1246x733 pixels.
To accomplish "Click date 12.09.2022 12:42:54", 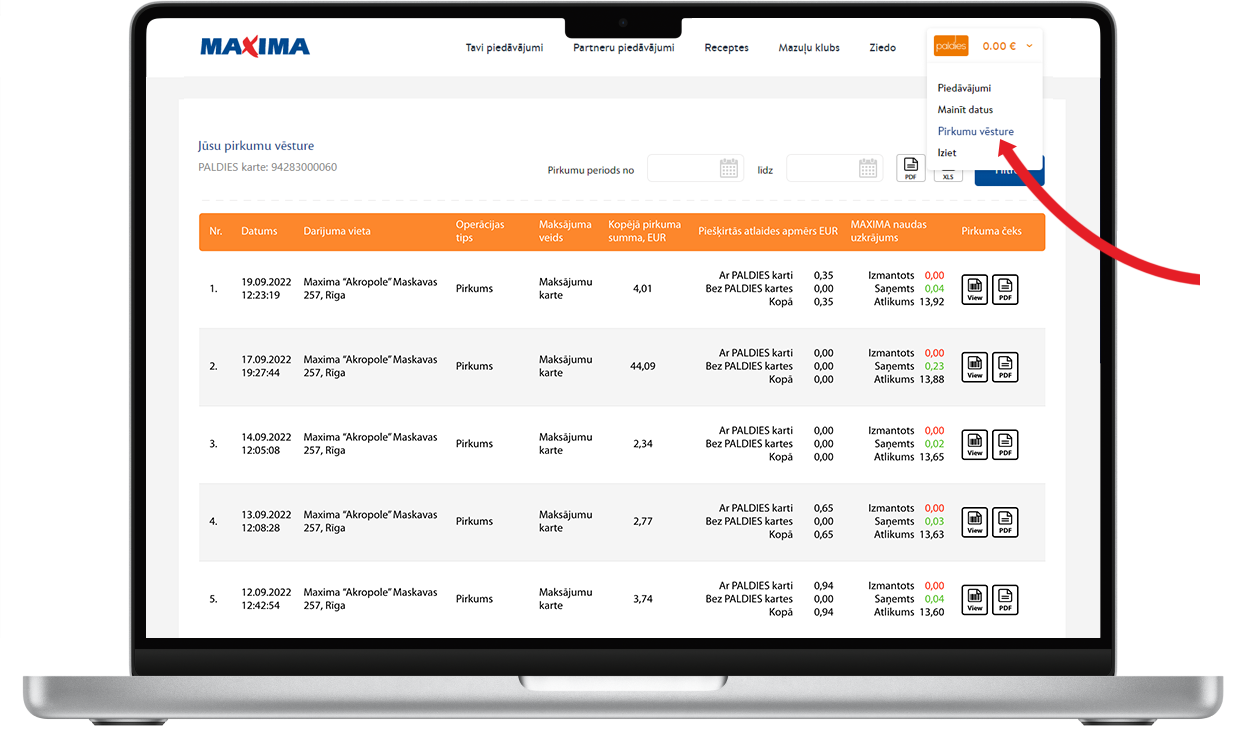I will pyautogui.click(x=266, y=599).
